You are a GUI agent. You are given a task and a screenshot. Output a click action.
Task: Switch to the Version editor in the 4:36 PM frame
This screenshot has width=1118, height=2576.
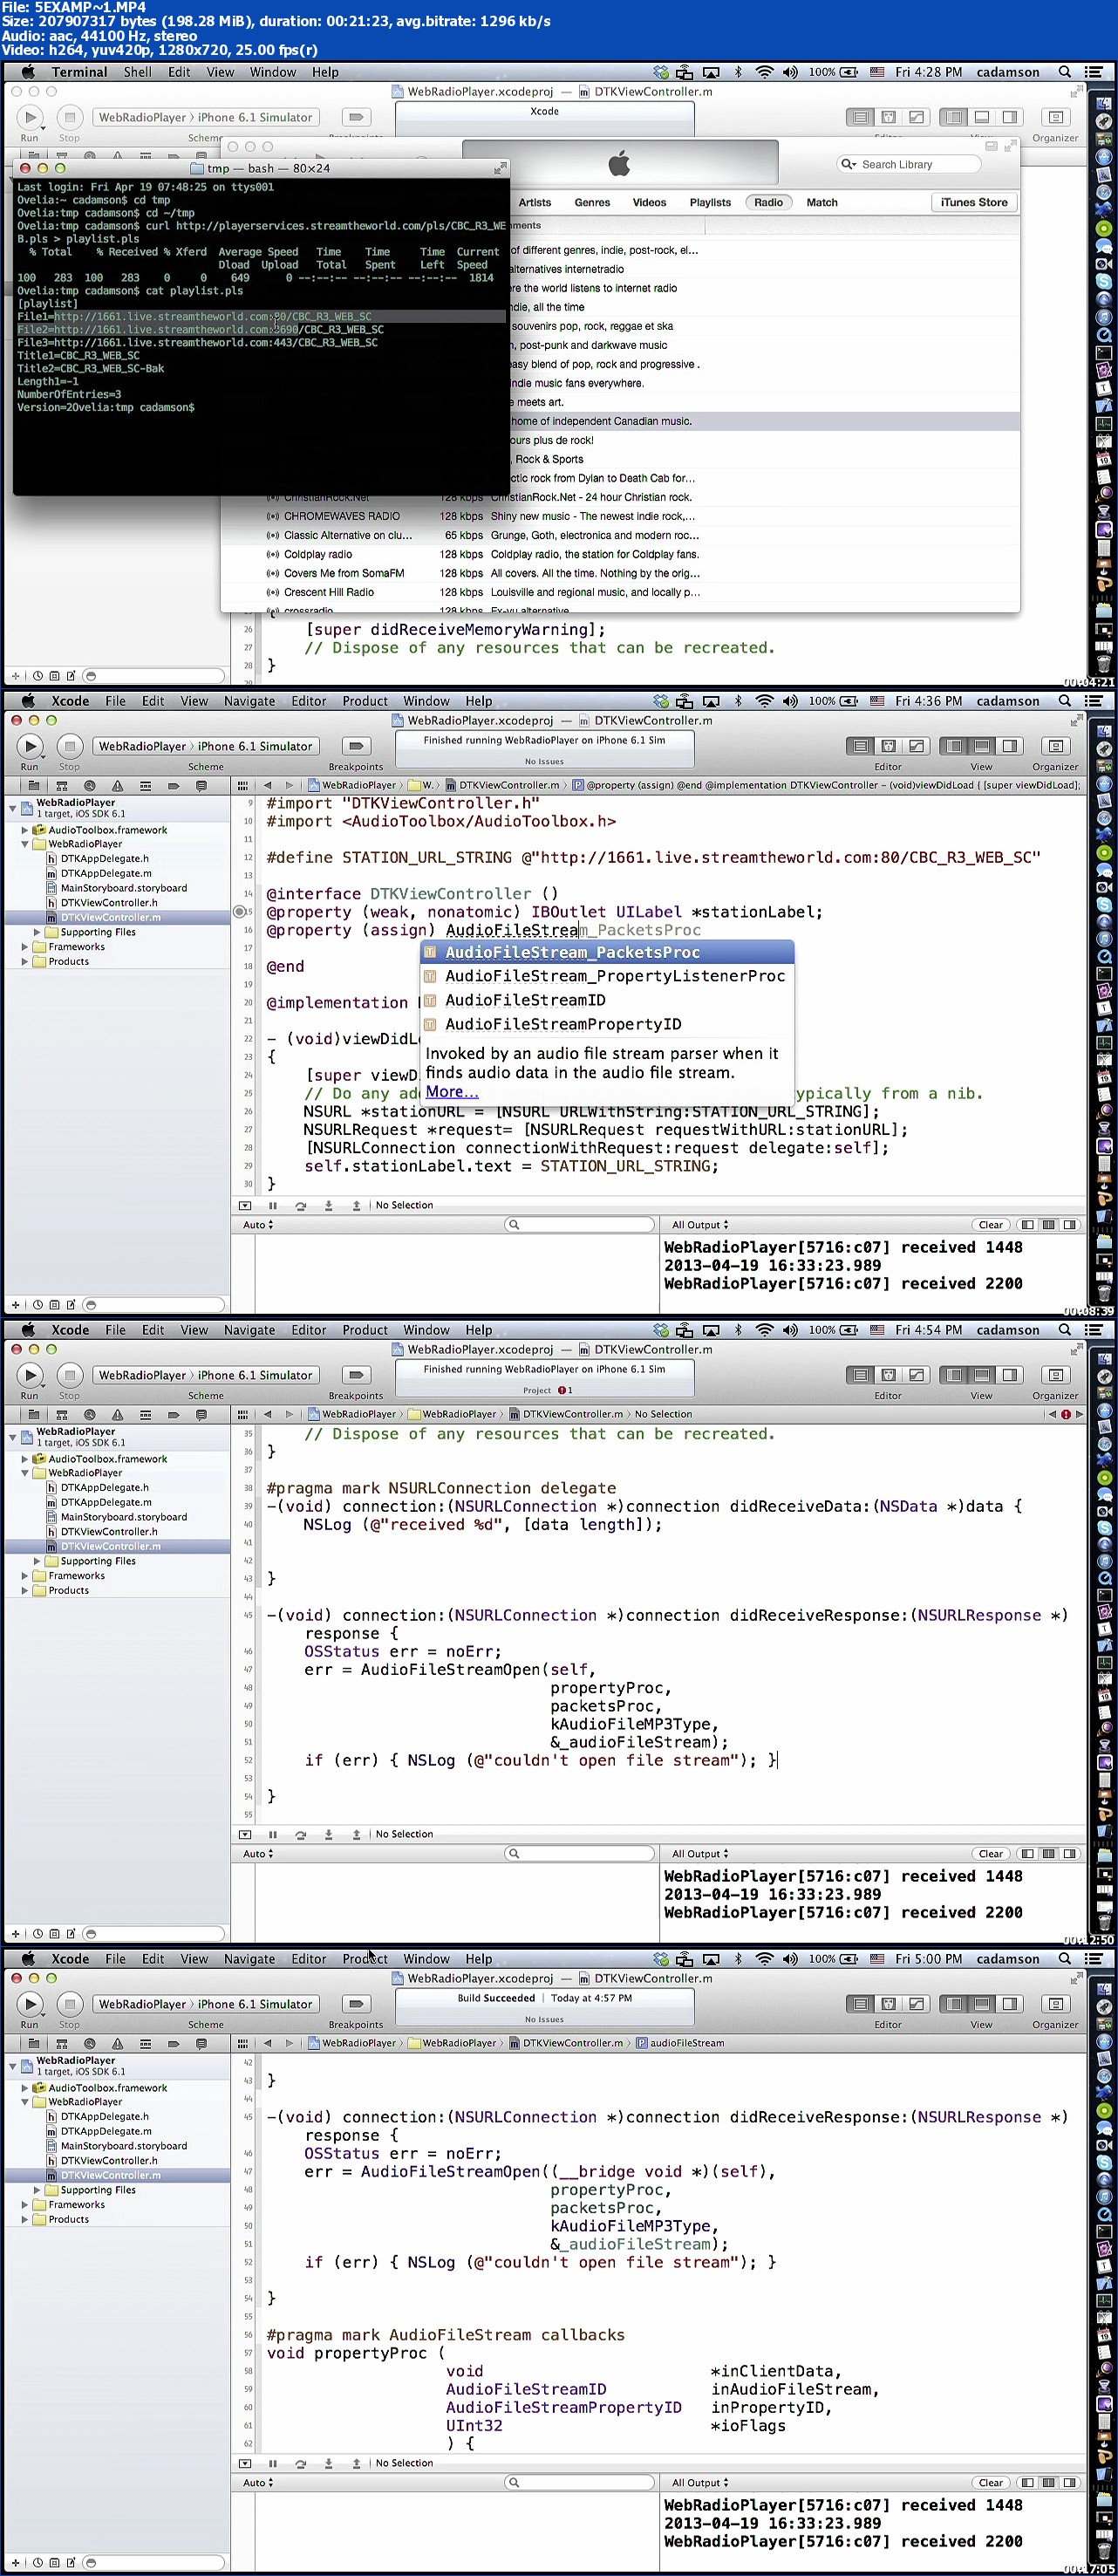click(916, 746)
